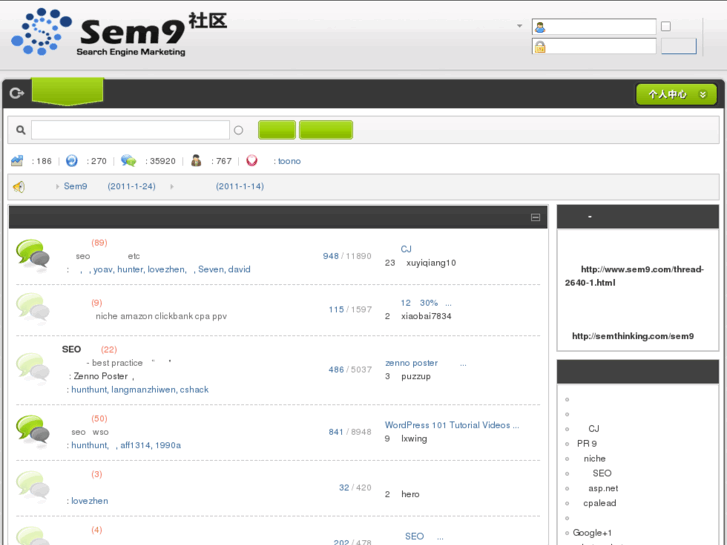This screenshot has width=727, height=545.
Task: Open moderator langmanzhiwen link
Action: pyautogui.click(x=143, y=390)
